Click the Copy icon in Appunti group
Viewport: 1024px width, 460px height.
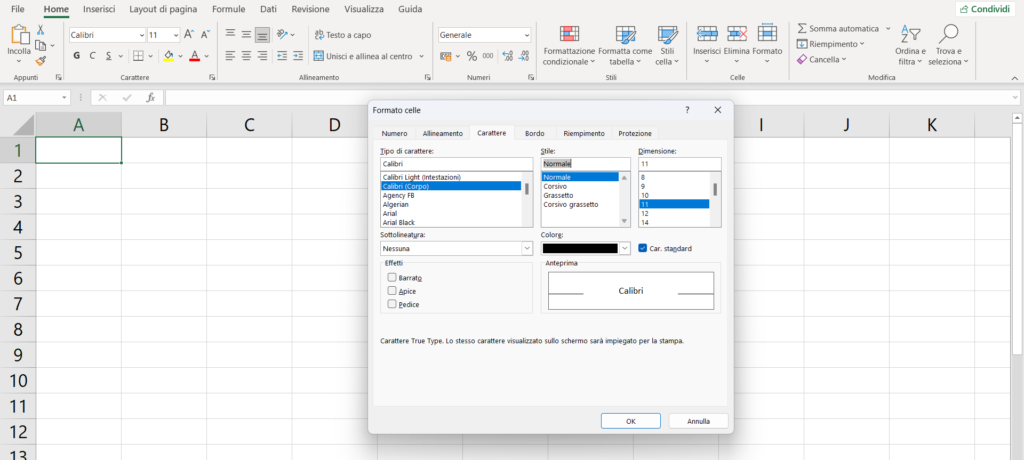click(x=40, y=45)
